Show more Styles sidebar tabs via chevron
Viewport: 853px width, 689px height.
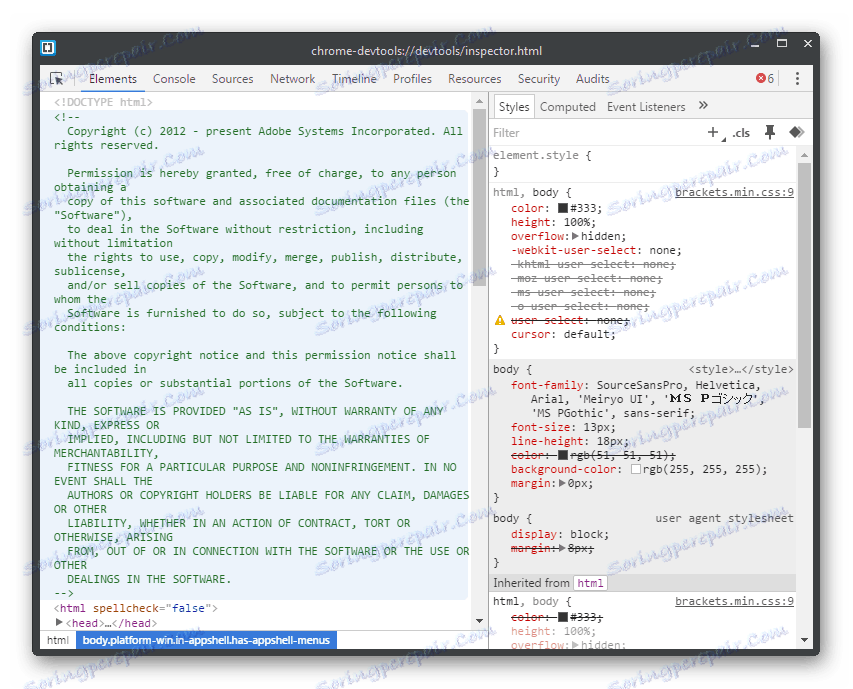coord(703,105)
